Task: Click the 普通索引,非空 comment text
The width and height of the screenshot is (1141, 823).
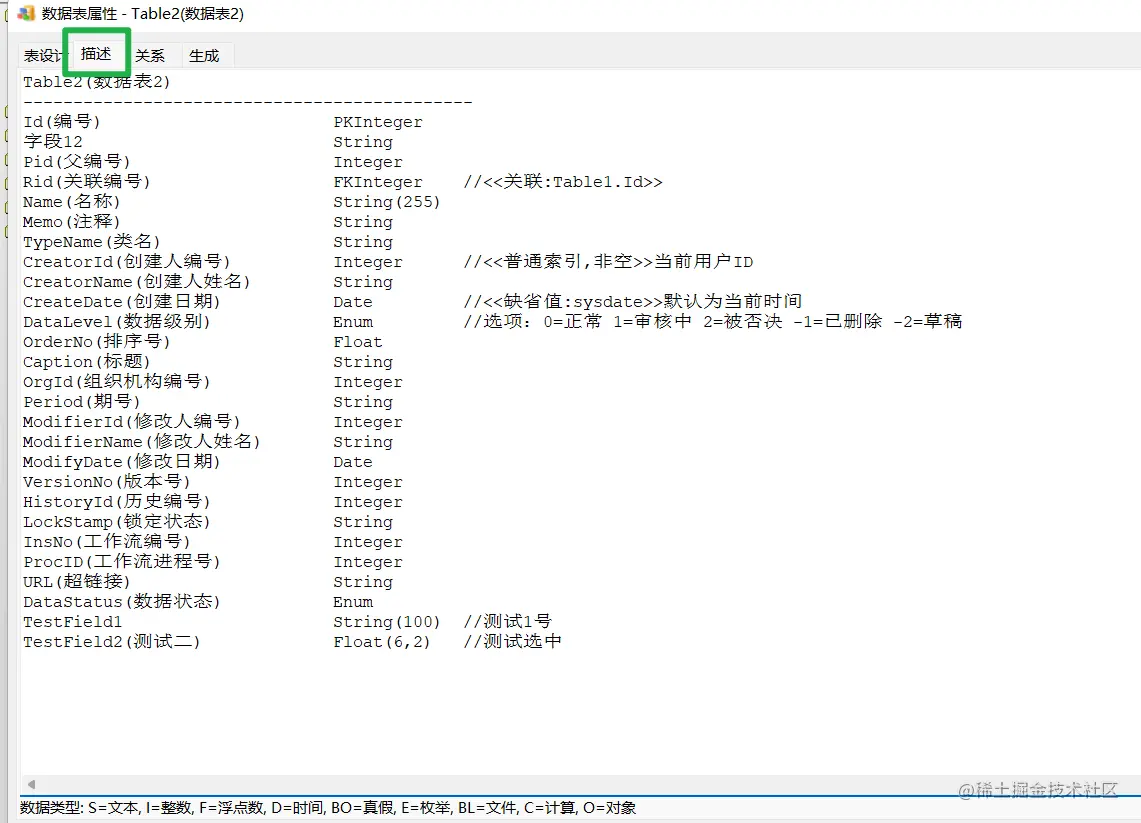Action: [x=569, y=261]
